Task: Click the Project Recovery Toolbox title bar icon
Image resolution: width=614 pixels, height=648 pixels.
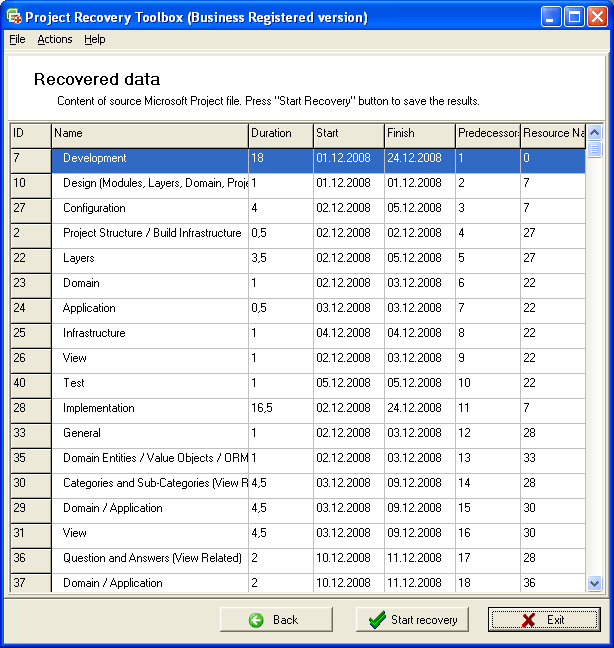Action: (14, 17)
